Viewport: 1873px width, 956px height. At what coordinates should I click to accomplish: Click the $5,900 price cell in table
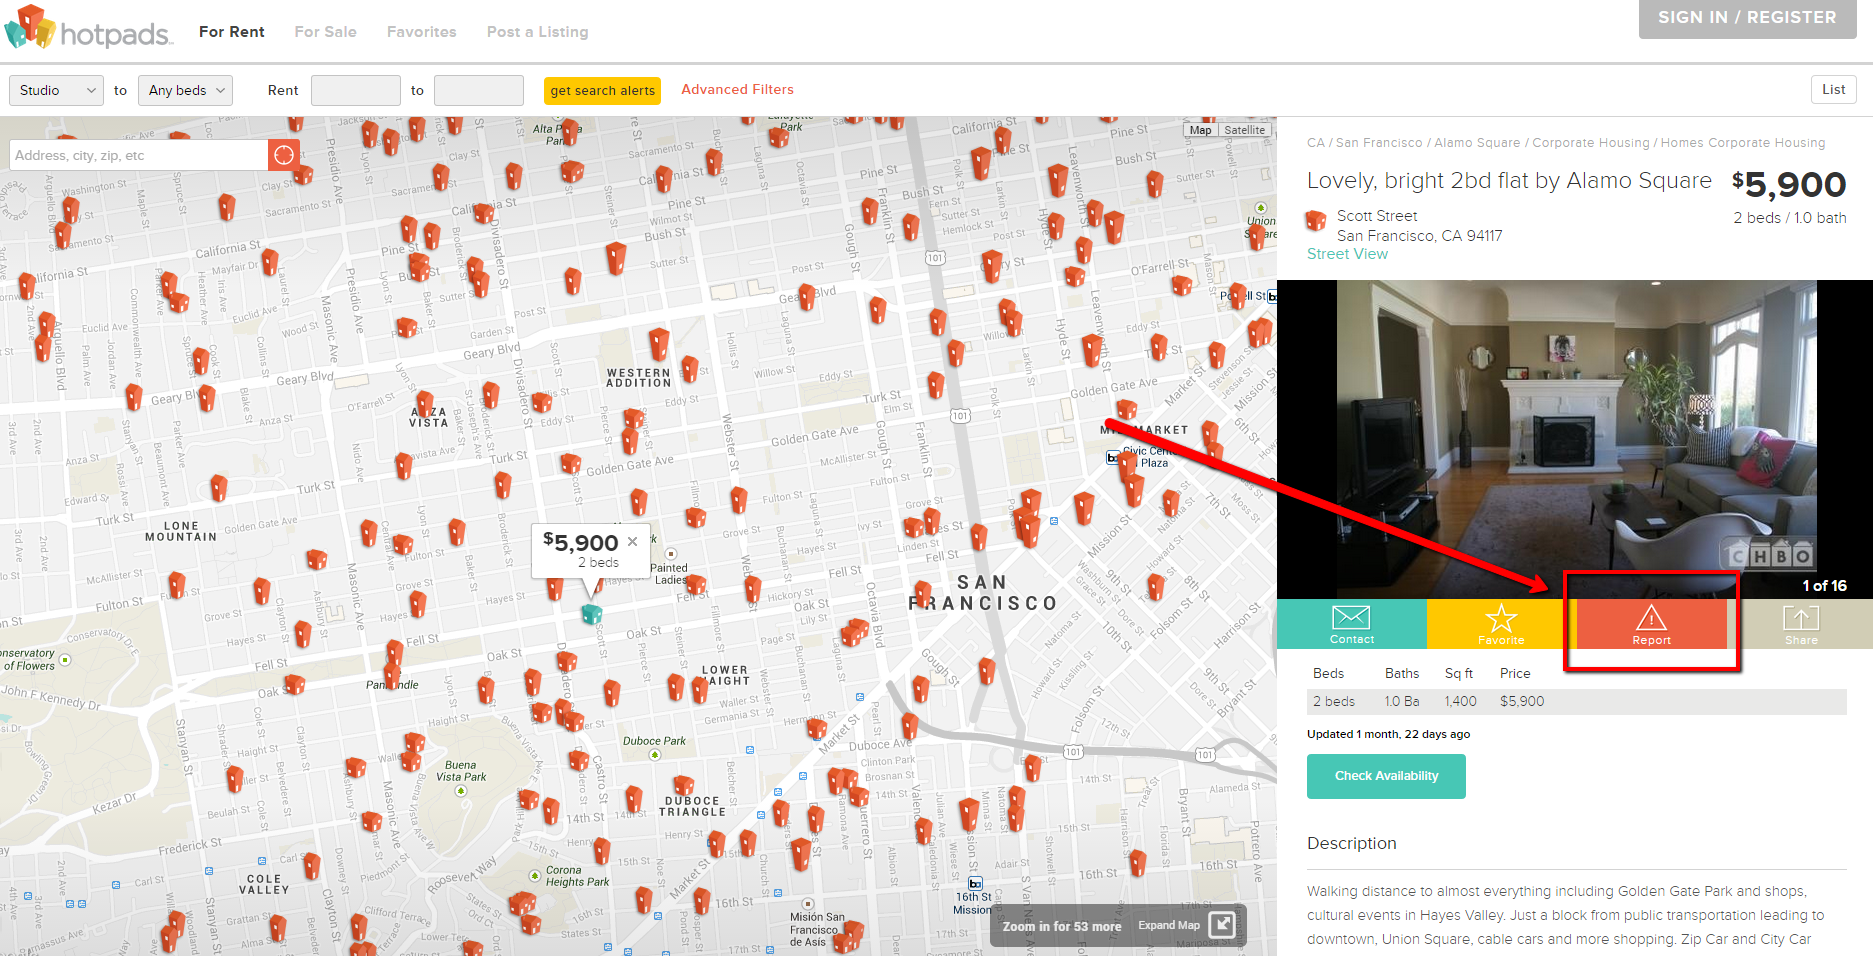click(x=1522, y=701)
